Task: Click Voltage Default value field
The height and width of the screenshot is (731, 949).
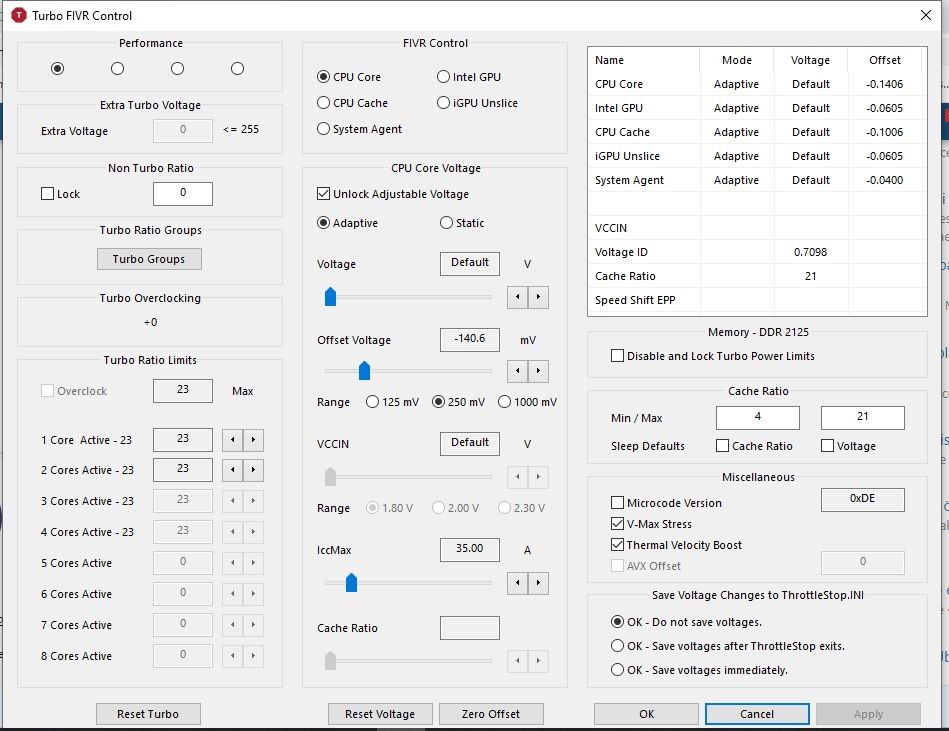Action: point(470,264)
